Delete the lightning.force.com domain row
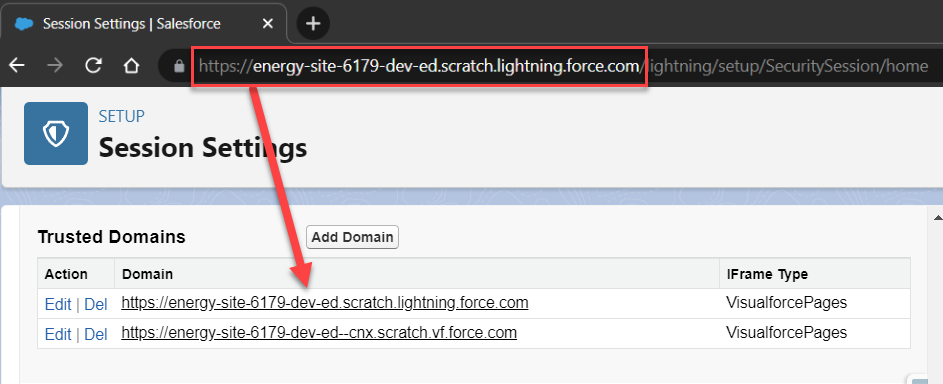Viewport: 943px width, 384px height. 96,304
